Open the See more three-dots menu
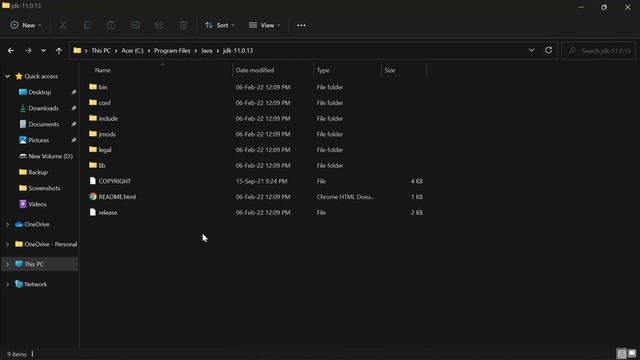The image size is (640, 360). pyautogui.click(x=301, y=25)
